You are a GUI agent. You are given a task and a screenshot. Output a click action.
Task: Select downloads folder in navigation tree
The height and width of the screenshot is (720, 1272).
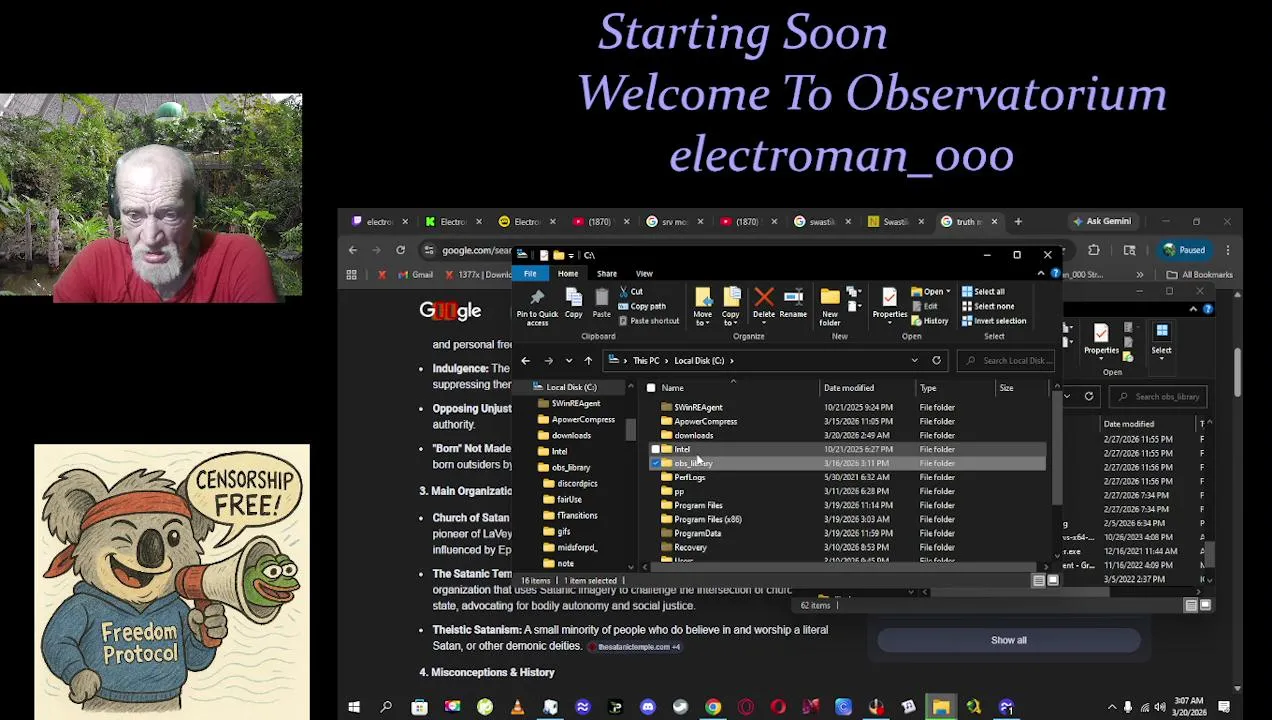pyautogui.click(x=571, y=436)
